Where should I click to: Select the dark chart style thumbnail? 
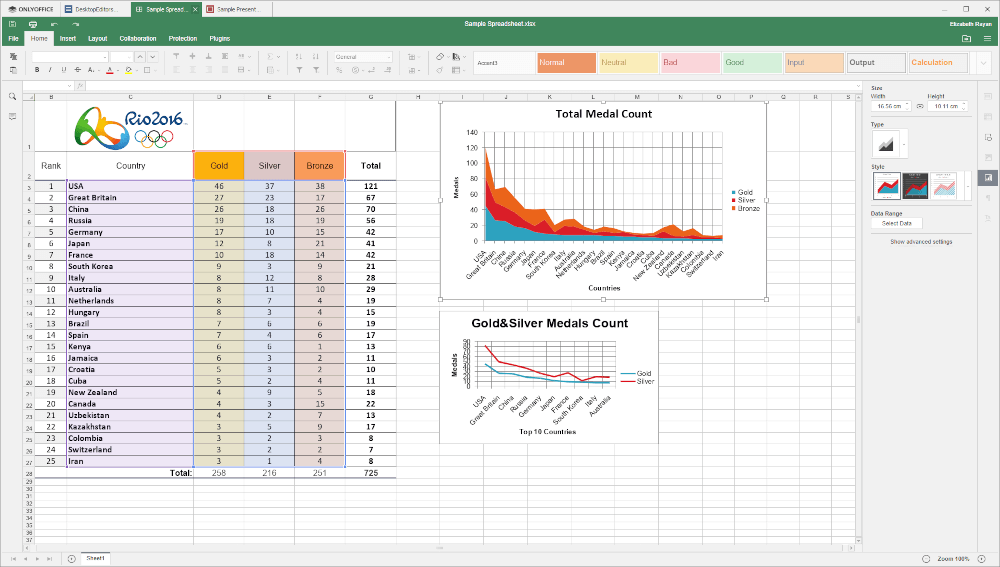click(915, 186)
